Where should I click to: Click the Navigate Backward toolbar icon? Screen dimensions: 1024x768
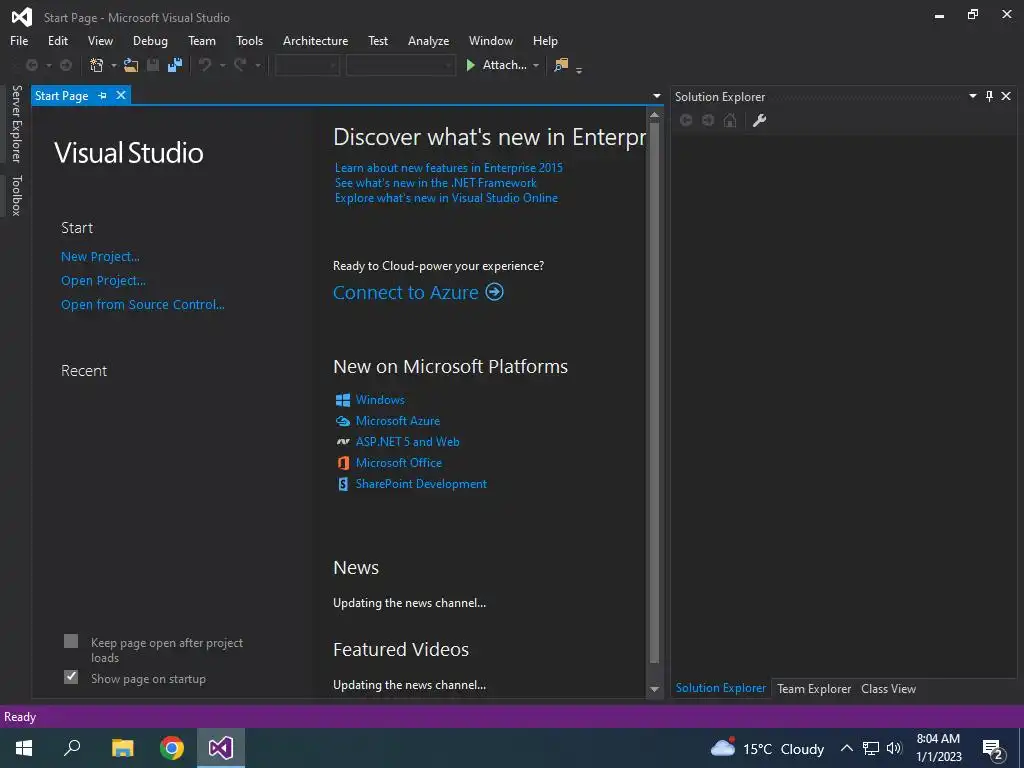(x=31, y=65)
